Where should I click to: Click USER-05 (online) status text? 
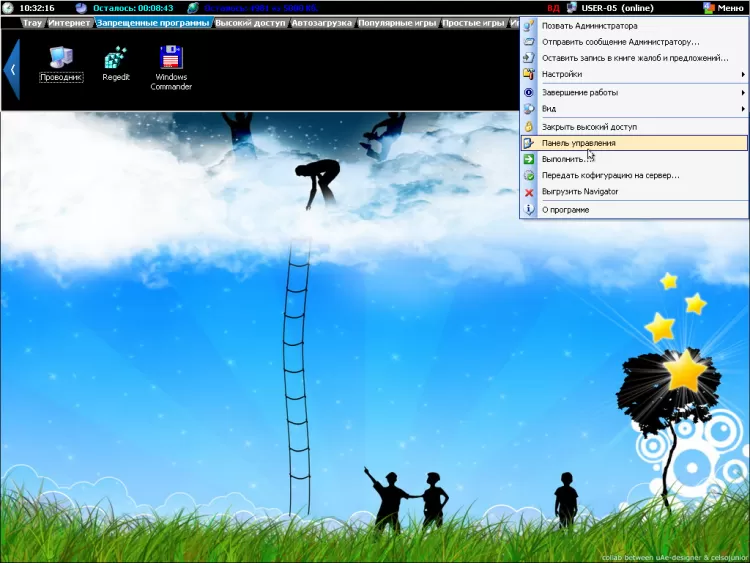coord(618,8)
